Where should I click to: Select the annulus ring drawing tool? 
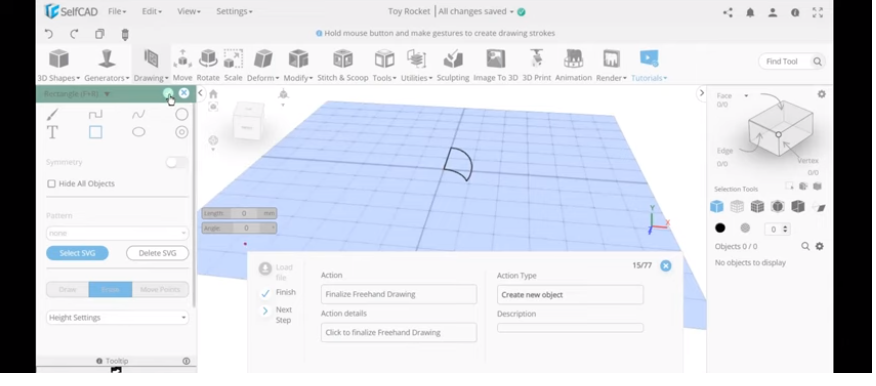[182, 132]
